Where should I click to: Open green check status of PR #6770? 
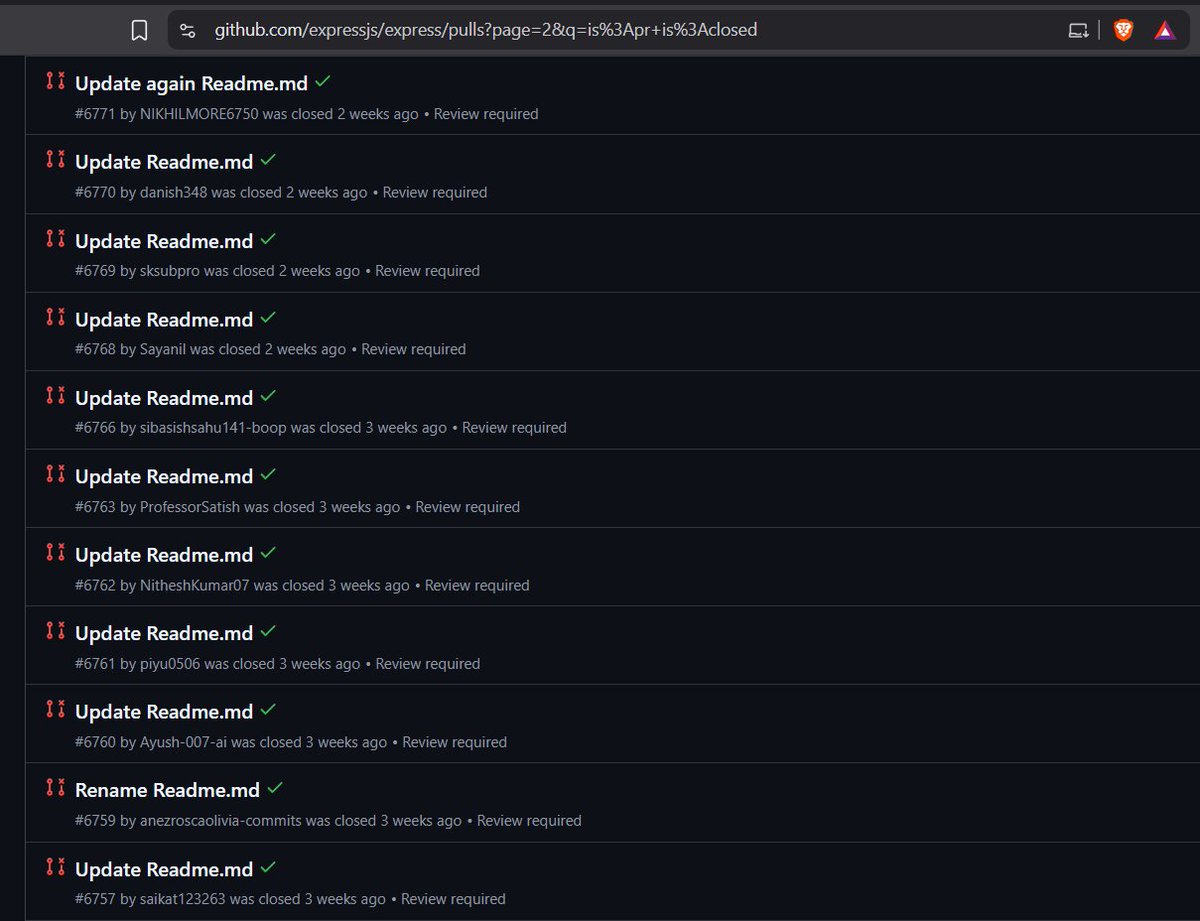tap(268, 160)
